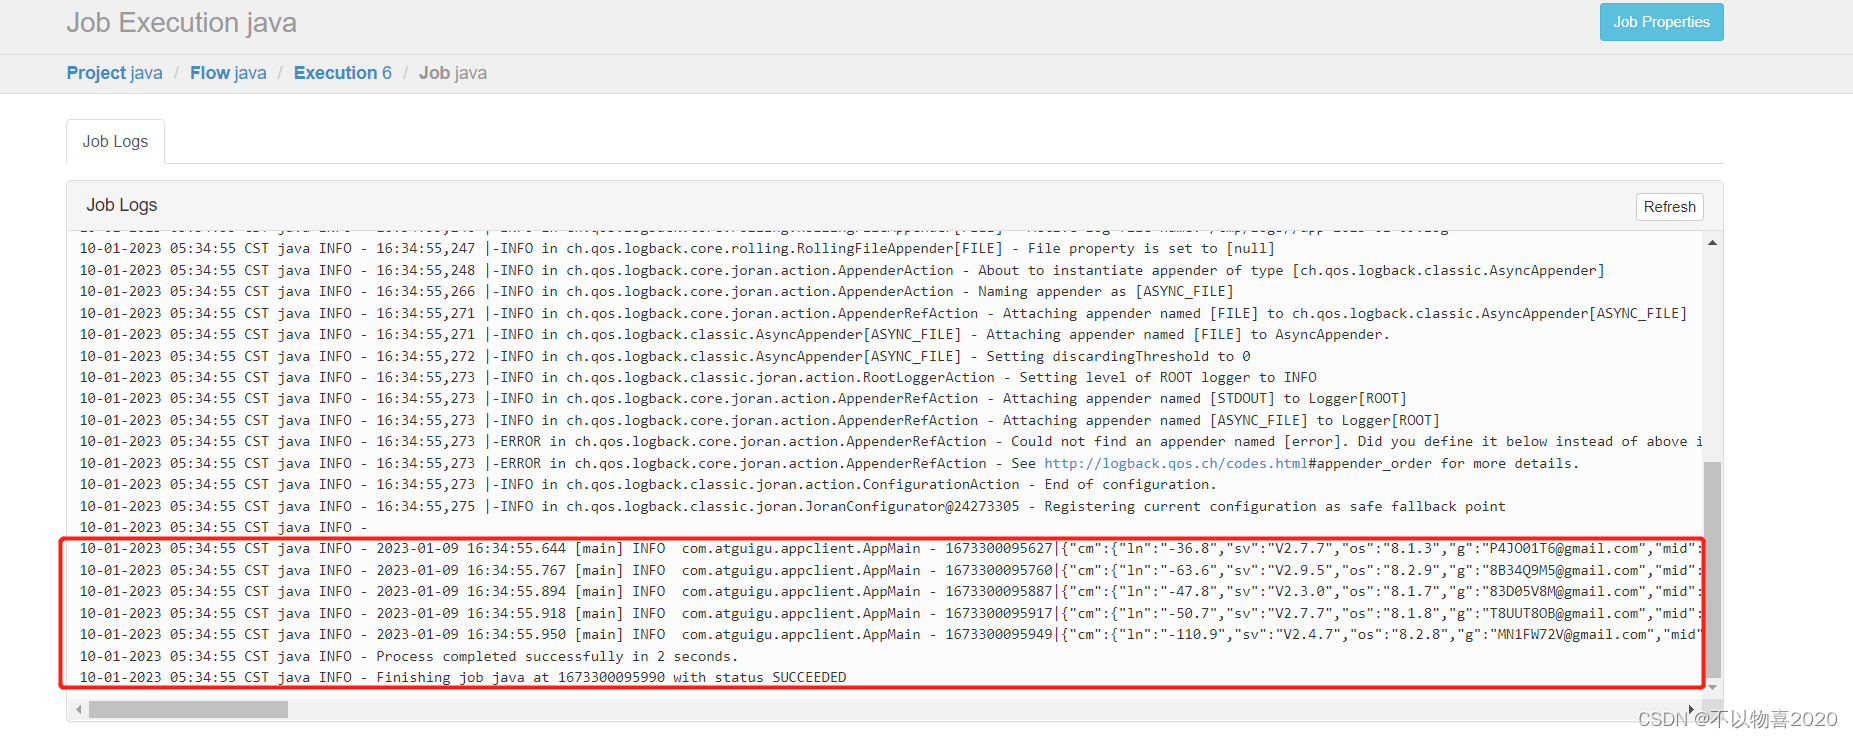Open the Job Properties button
This screenshot has height=738, width=1853.
click(x=1661, y=22)
